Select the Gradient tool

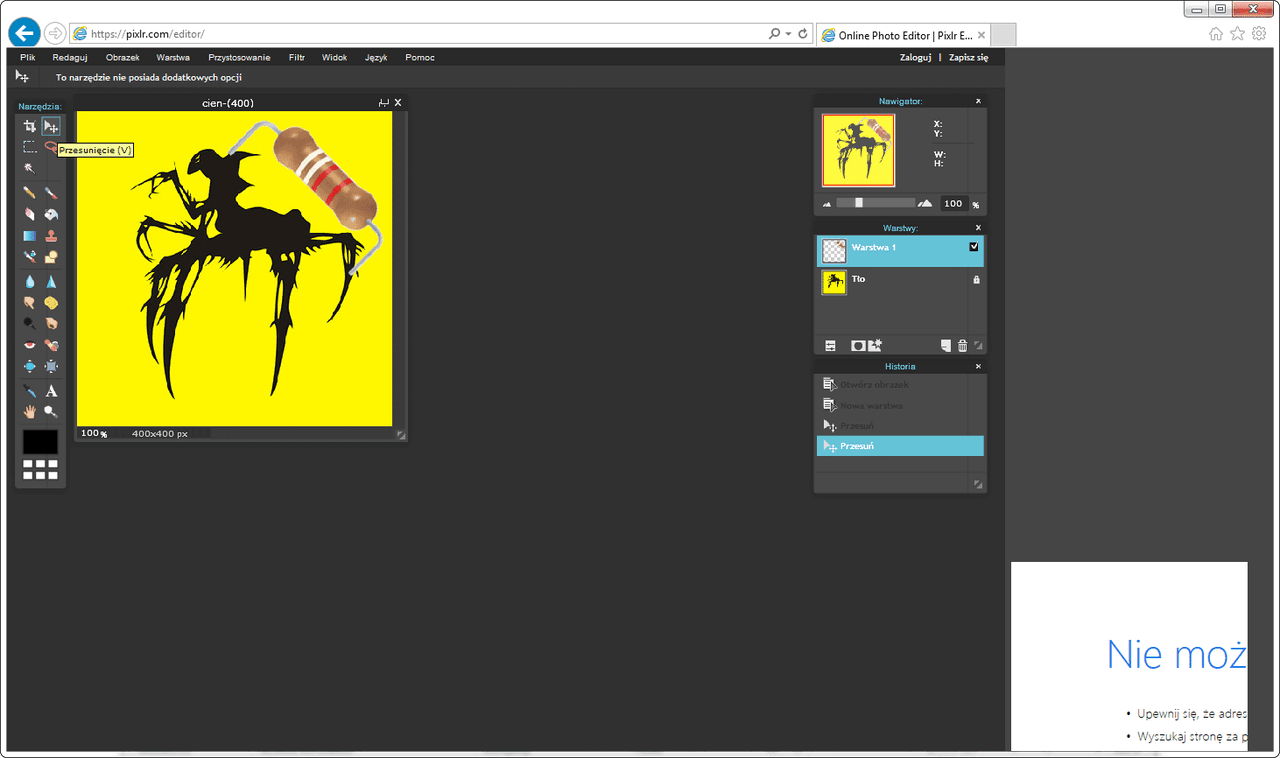pos(30,236)
